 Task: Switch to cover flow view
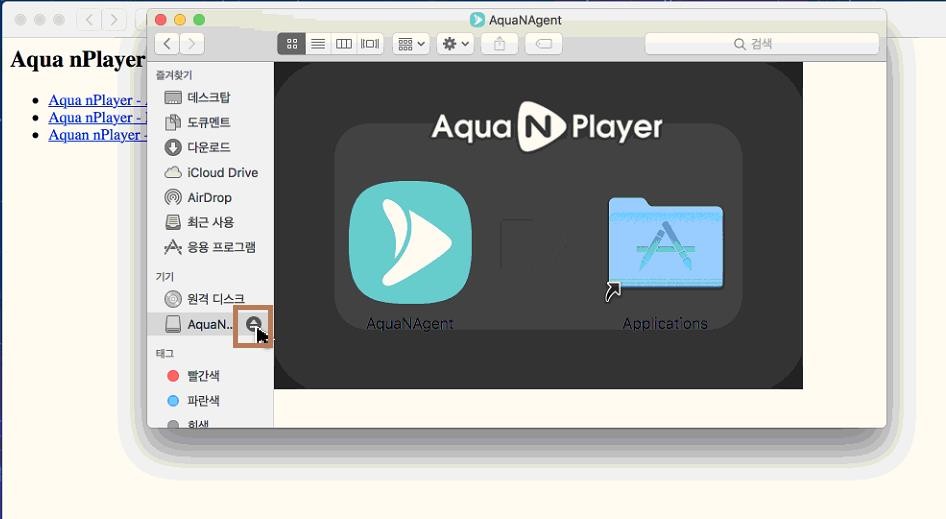tap(370, 44)
